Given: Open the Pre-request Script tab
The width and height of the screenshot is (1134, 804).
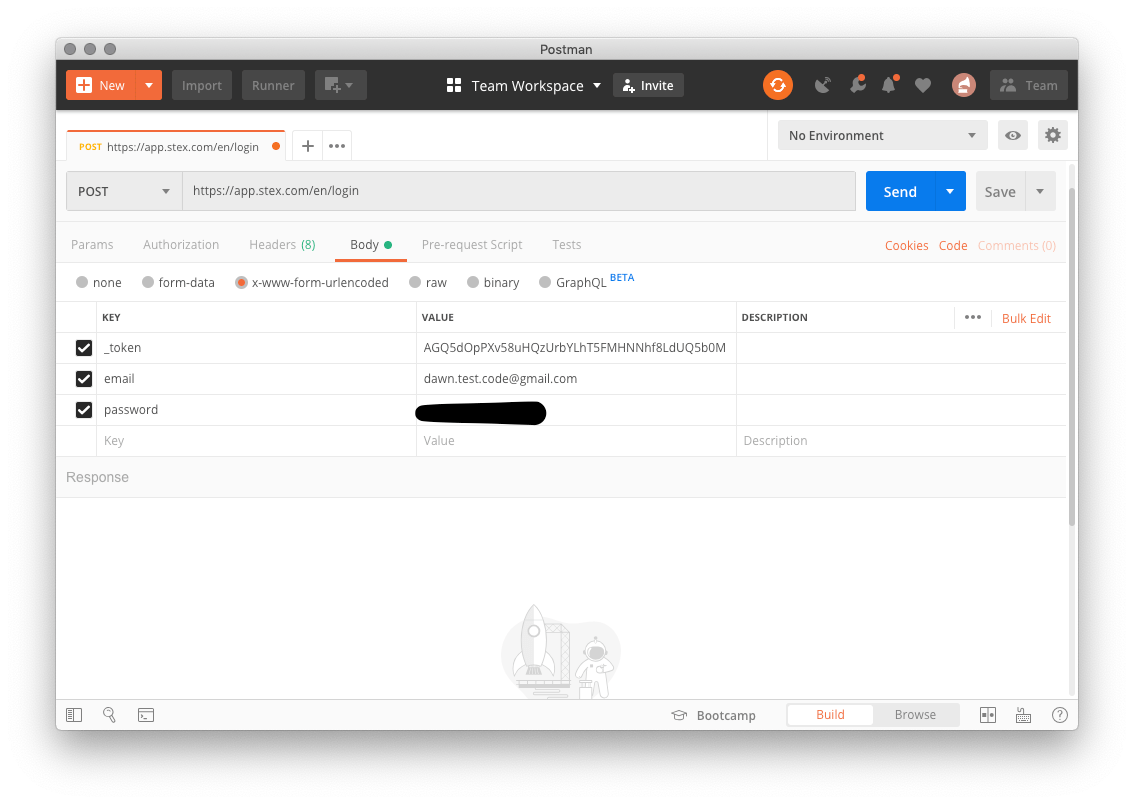Looking at the screenshot, I should 472,244.
